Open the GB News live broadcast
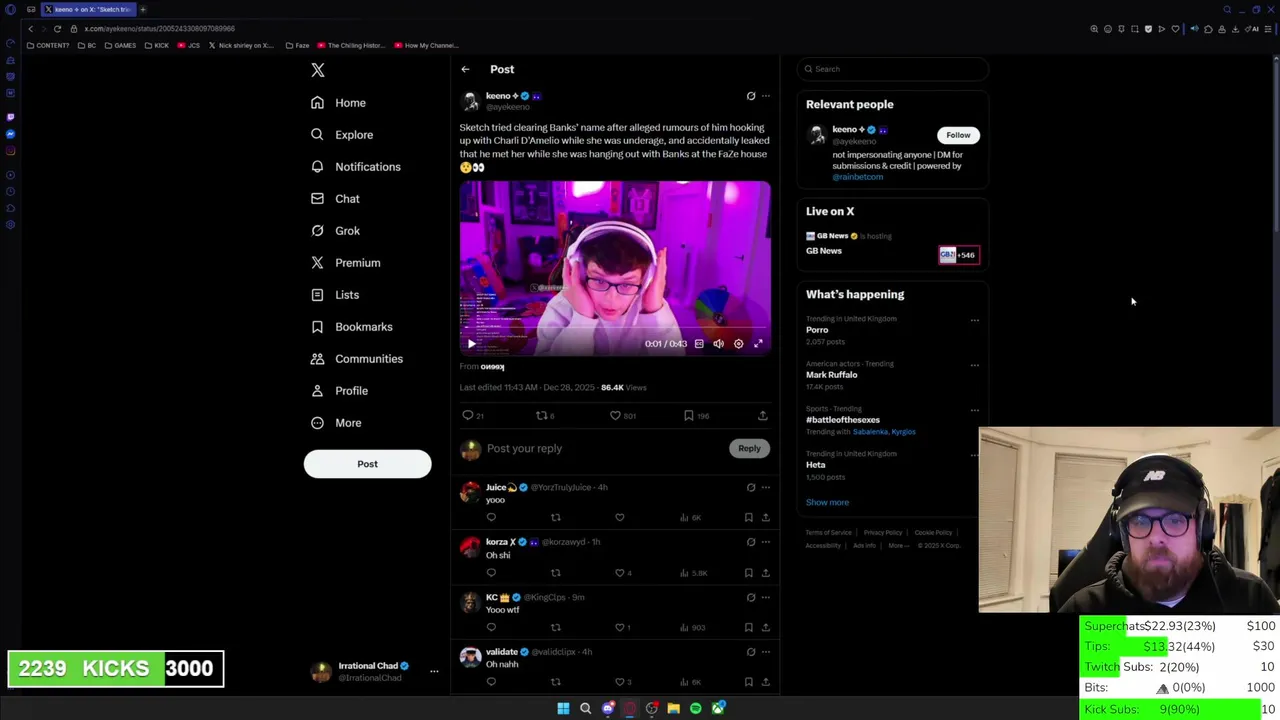 pos(892,245)
